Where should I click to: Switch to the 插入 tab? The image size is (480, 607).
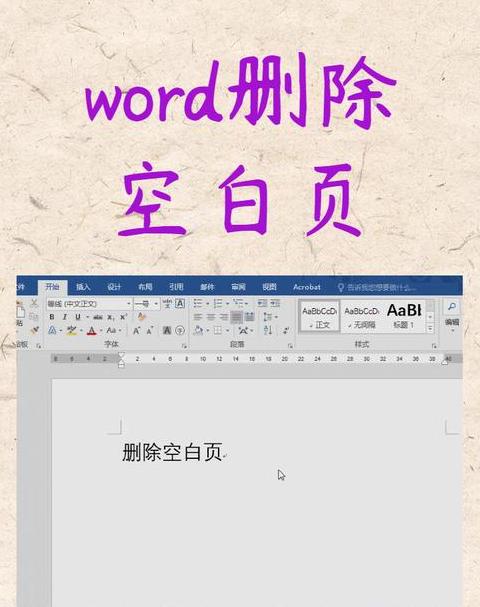click(83, 287)
